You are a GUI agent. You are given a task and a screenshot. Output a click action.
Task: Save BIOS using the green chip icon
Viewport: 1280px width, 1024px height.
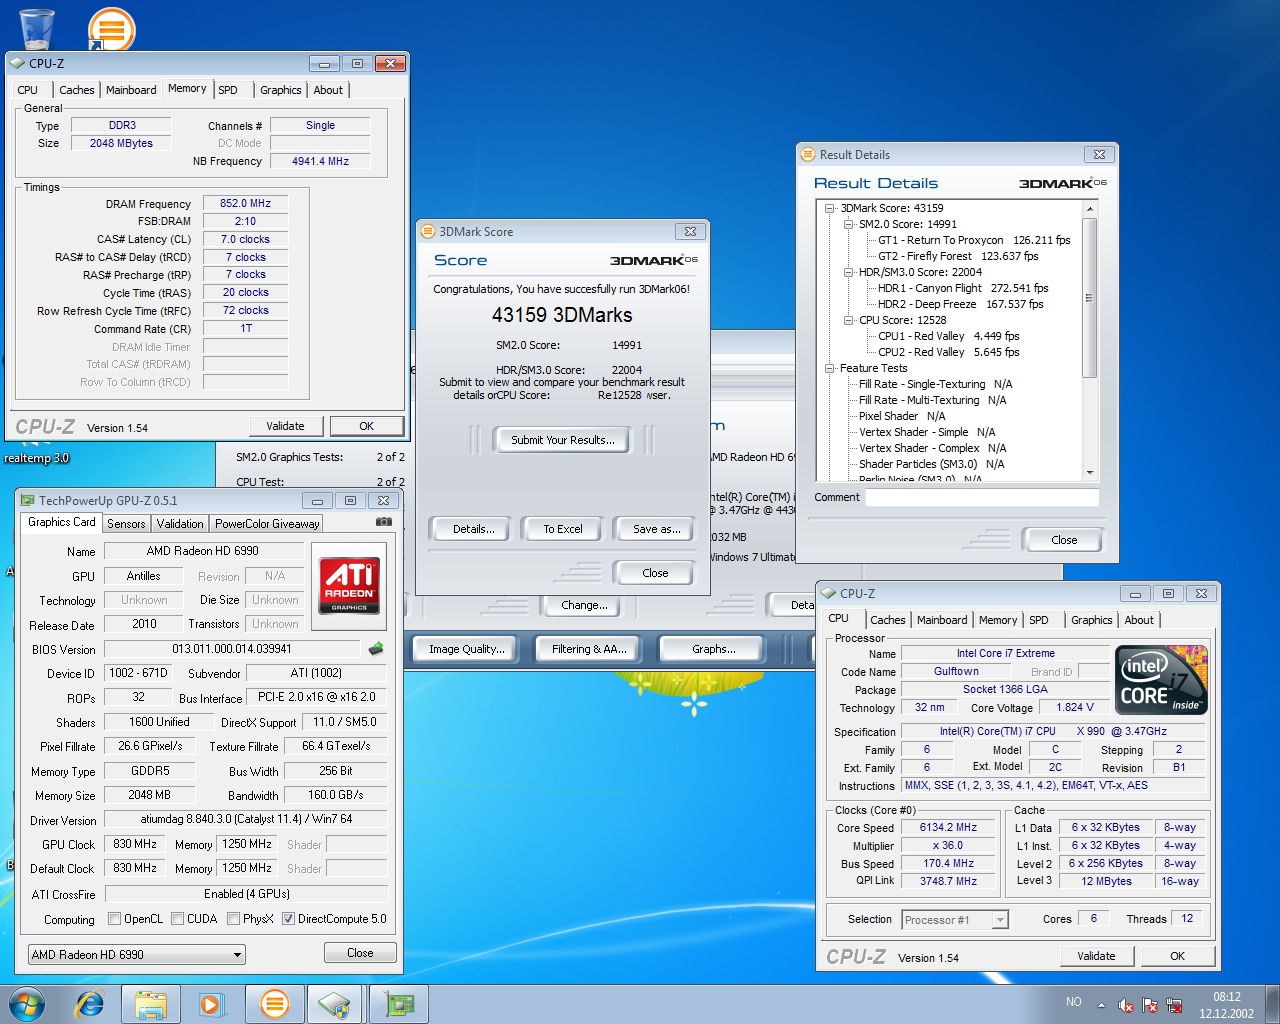(x=376, y=649)
